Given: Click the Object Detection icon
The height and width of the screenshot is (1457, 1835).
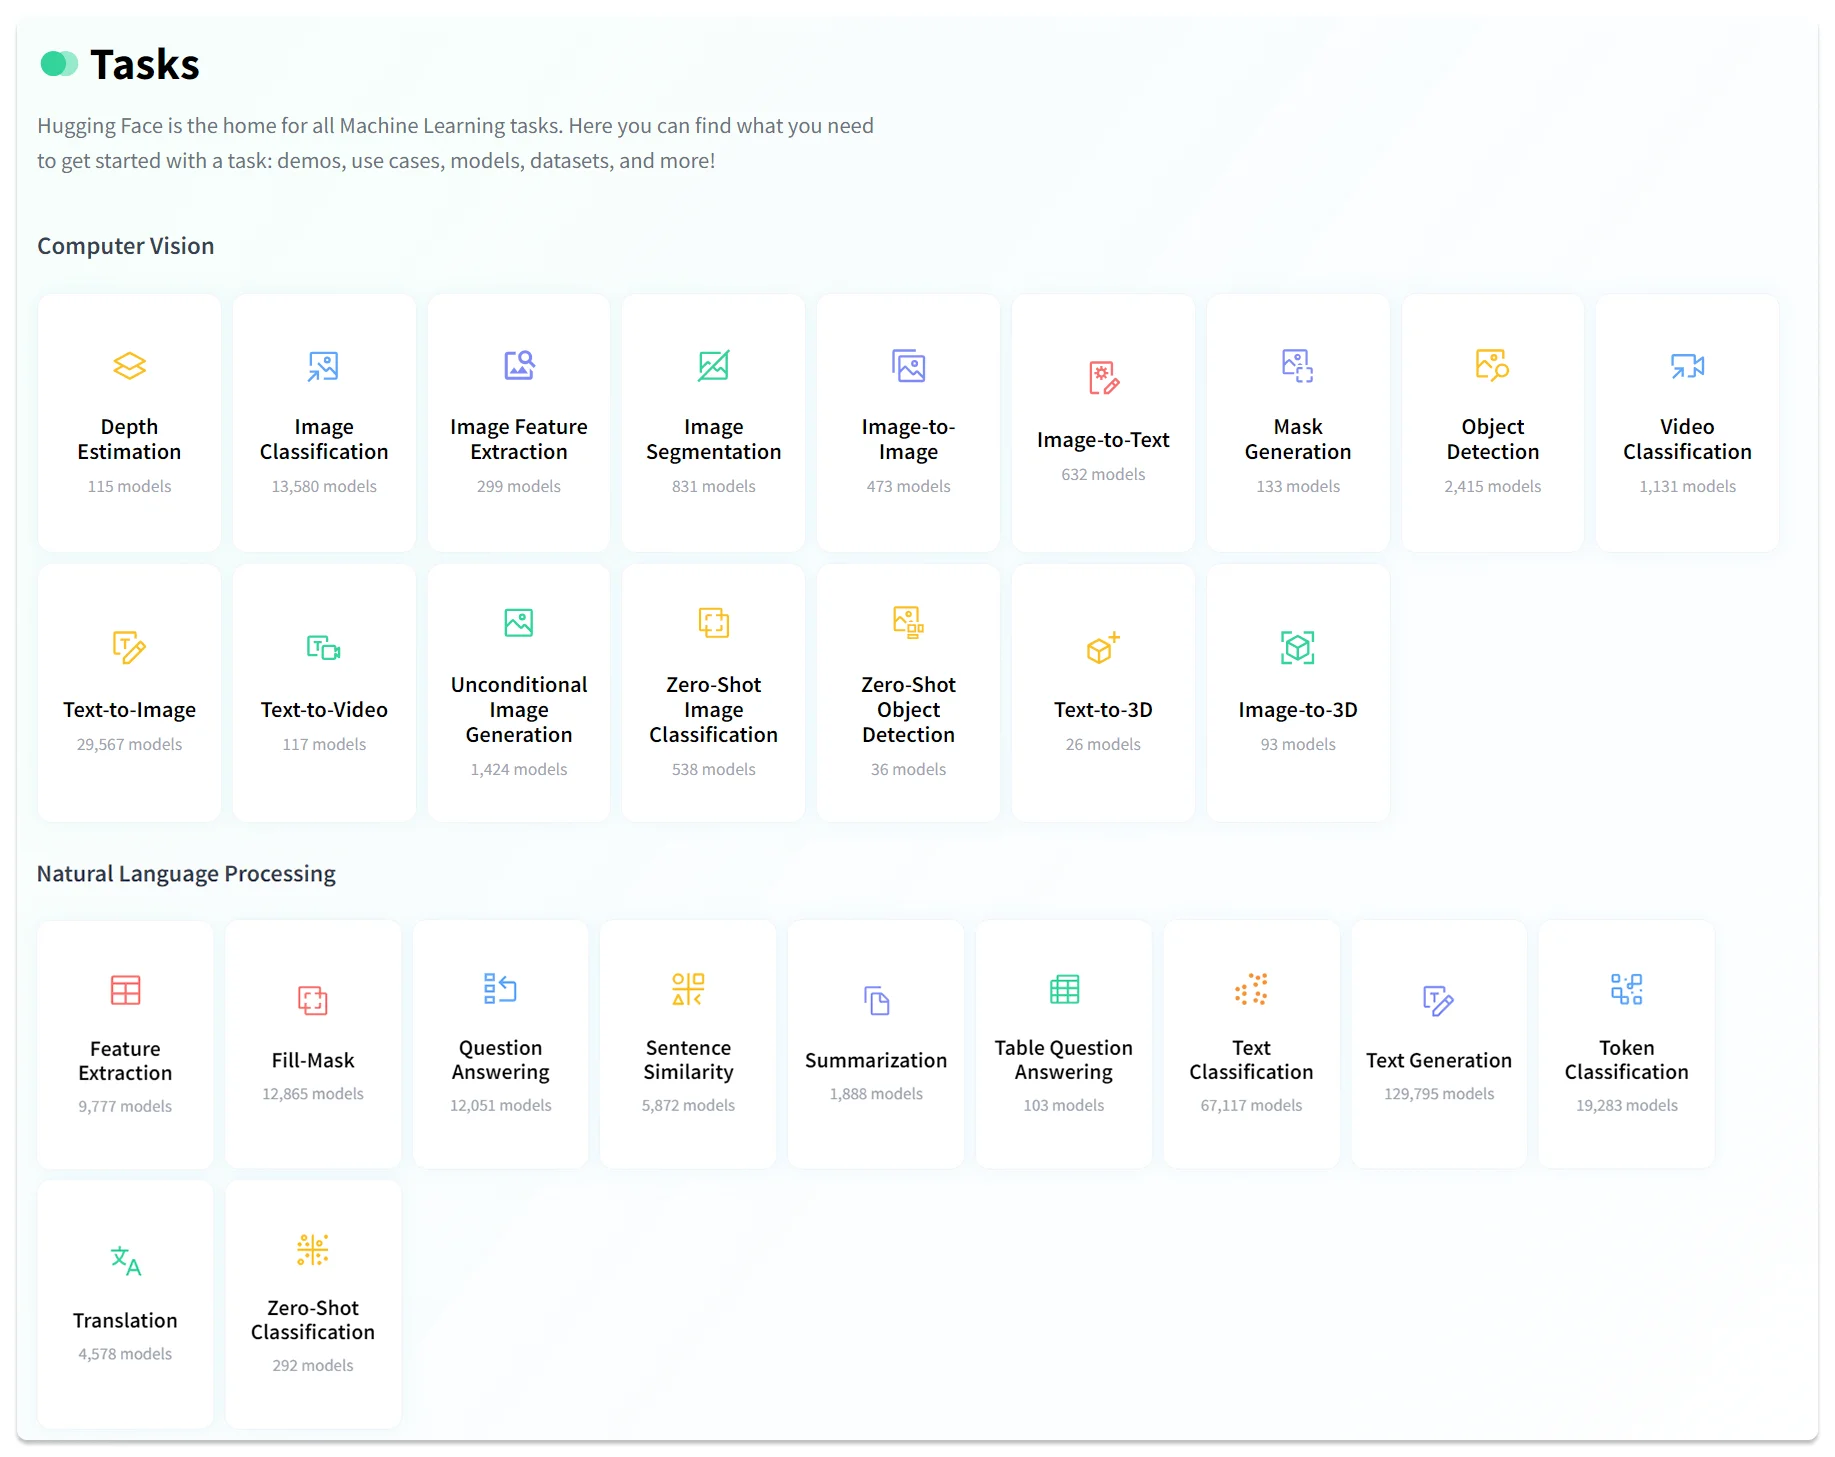Looking at the screenshot, I should pos(1492,365).
